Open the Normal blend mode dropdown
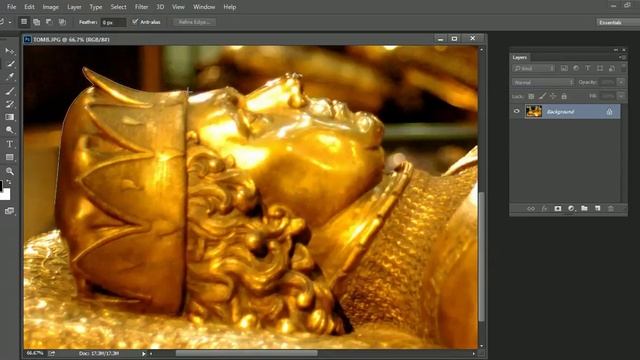The image size is (640, 360). (x=543, y=82)
